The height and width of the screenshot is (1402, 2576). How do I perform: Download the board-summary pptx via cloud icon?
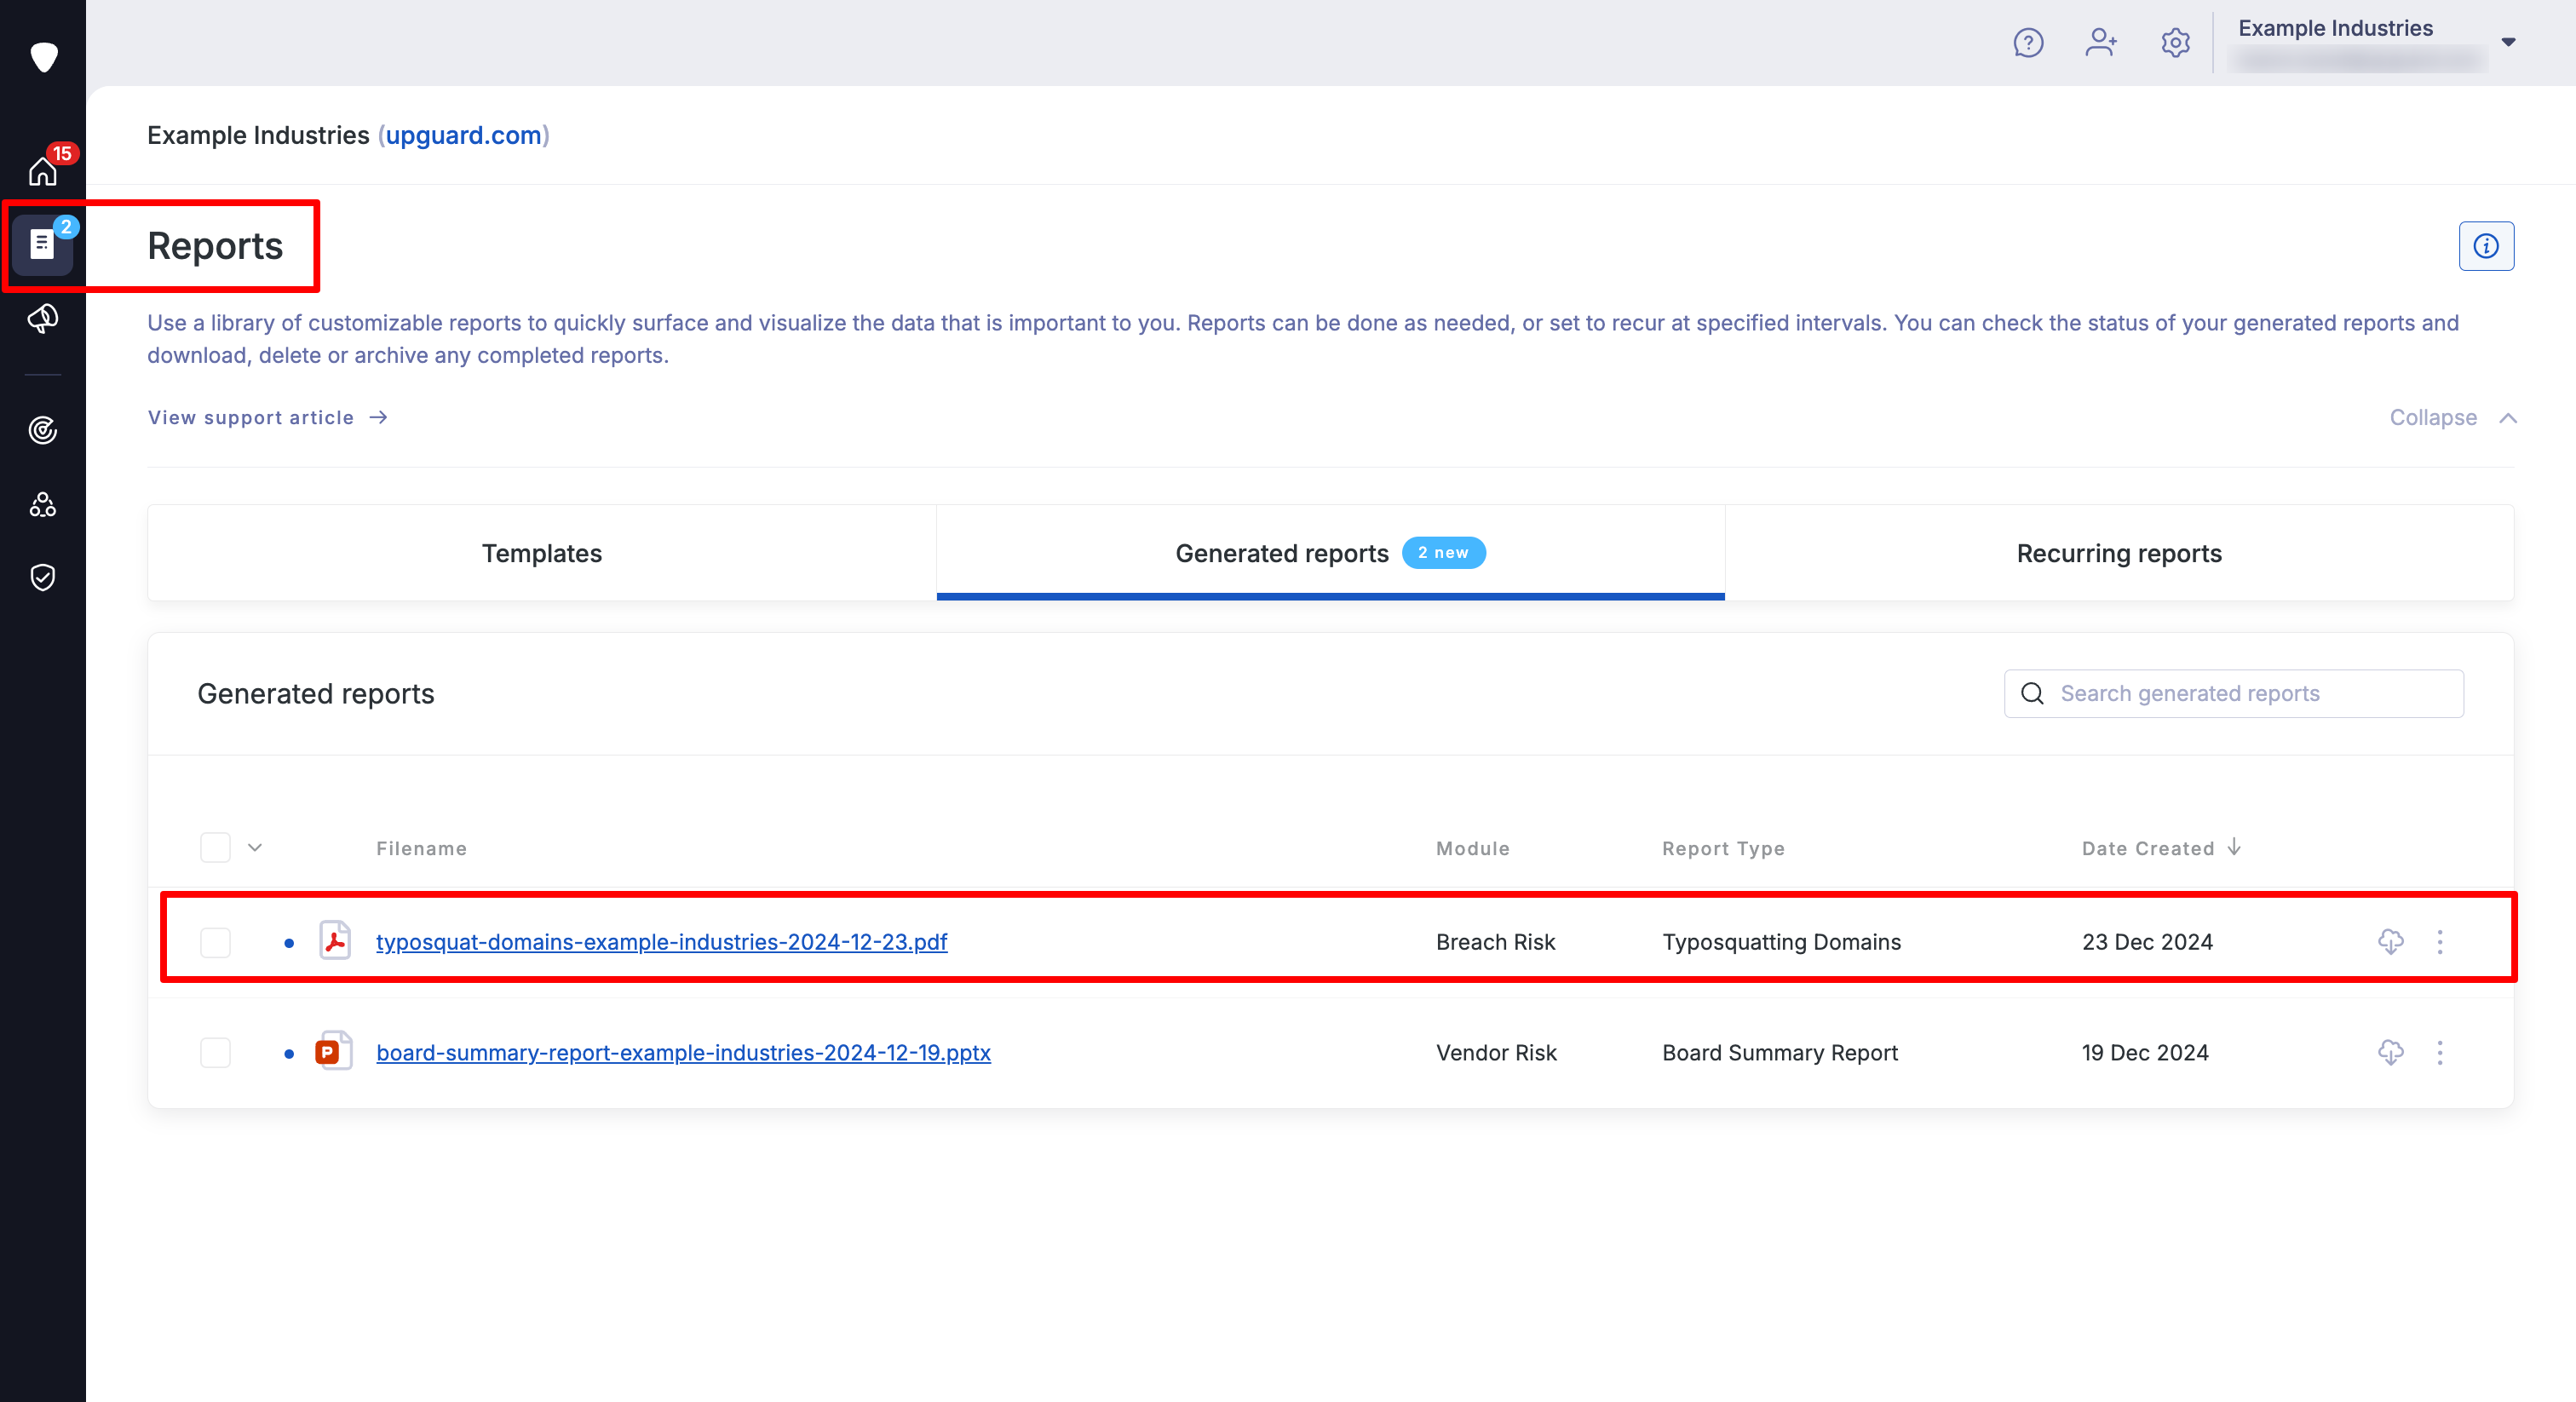click(x=2390, y=1052)
